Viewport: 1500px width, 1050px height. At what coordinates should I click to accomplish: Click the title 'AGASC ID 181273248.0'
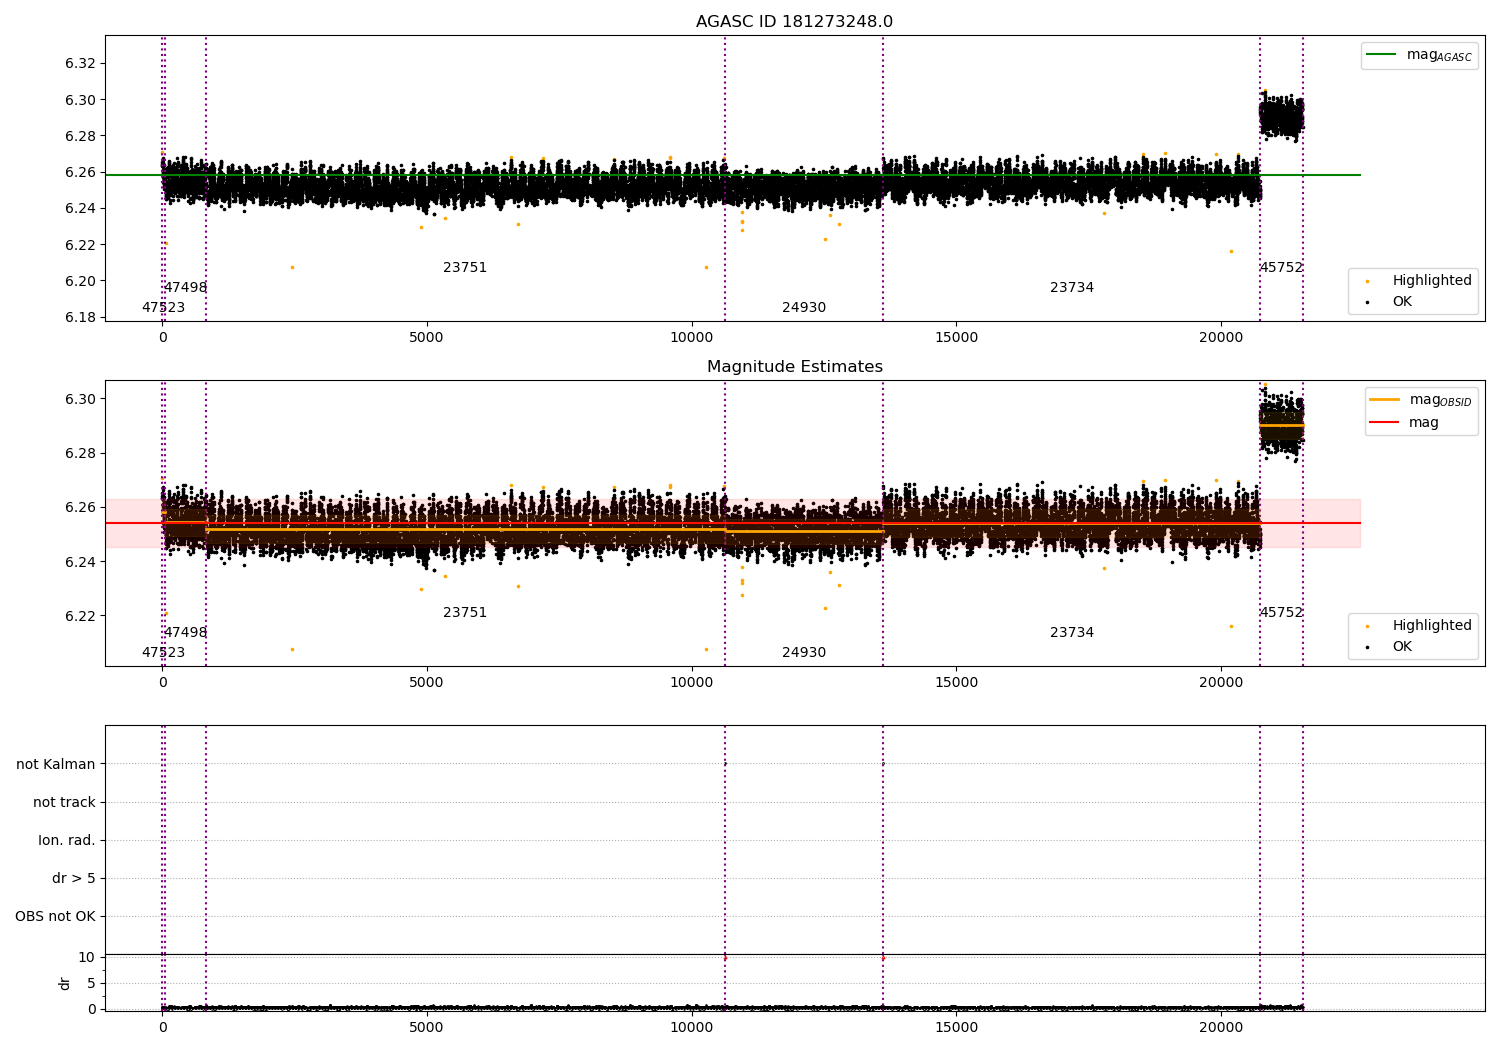click(x=794, y=22)
